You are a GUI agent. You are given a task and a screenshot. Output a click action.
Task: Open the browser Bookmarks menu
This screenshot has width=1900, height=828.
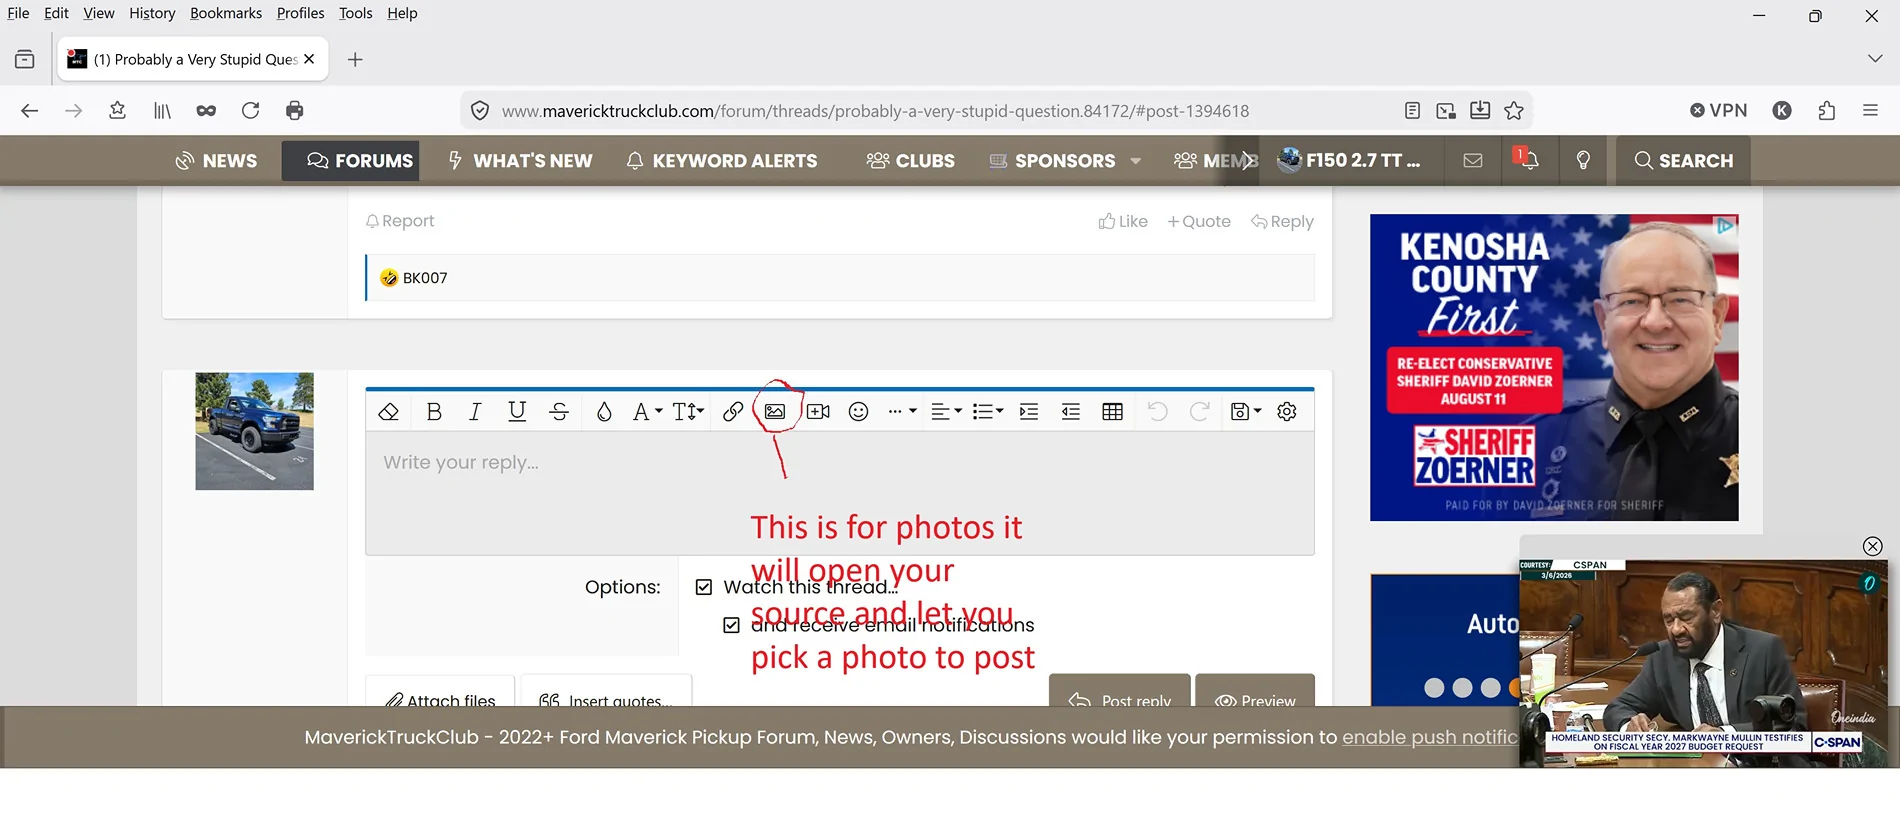pos(226,13)
